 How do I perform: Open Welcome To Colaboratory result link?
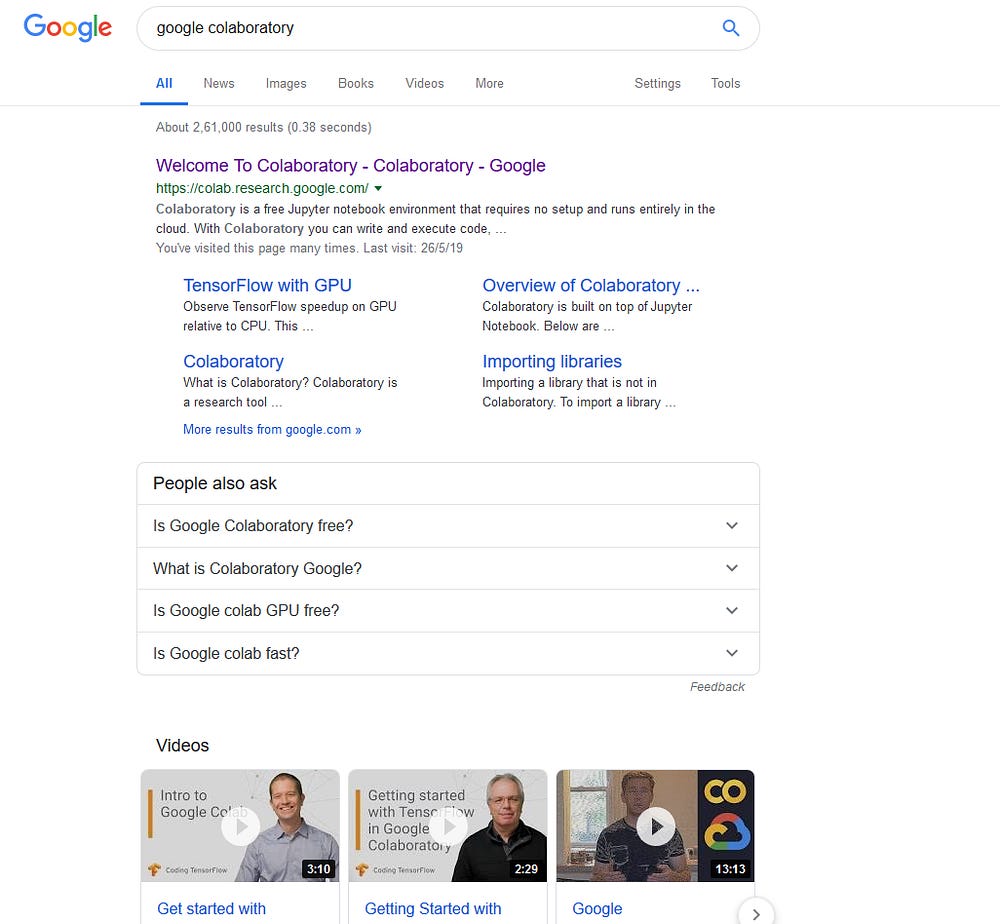coord(350,166)
